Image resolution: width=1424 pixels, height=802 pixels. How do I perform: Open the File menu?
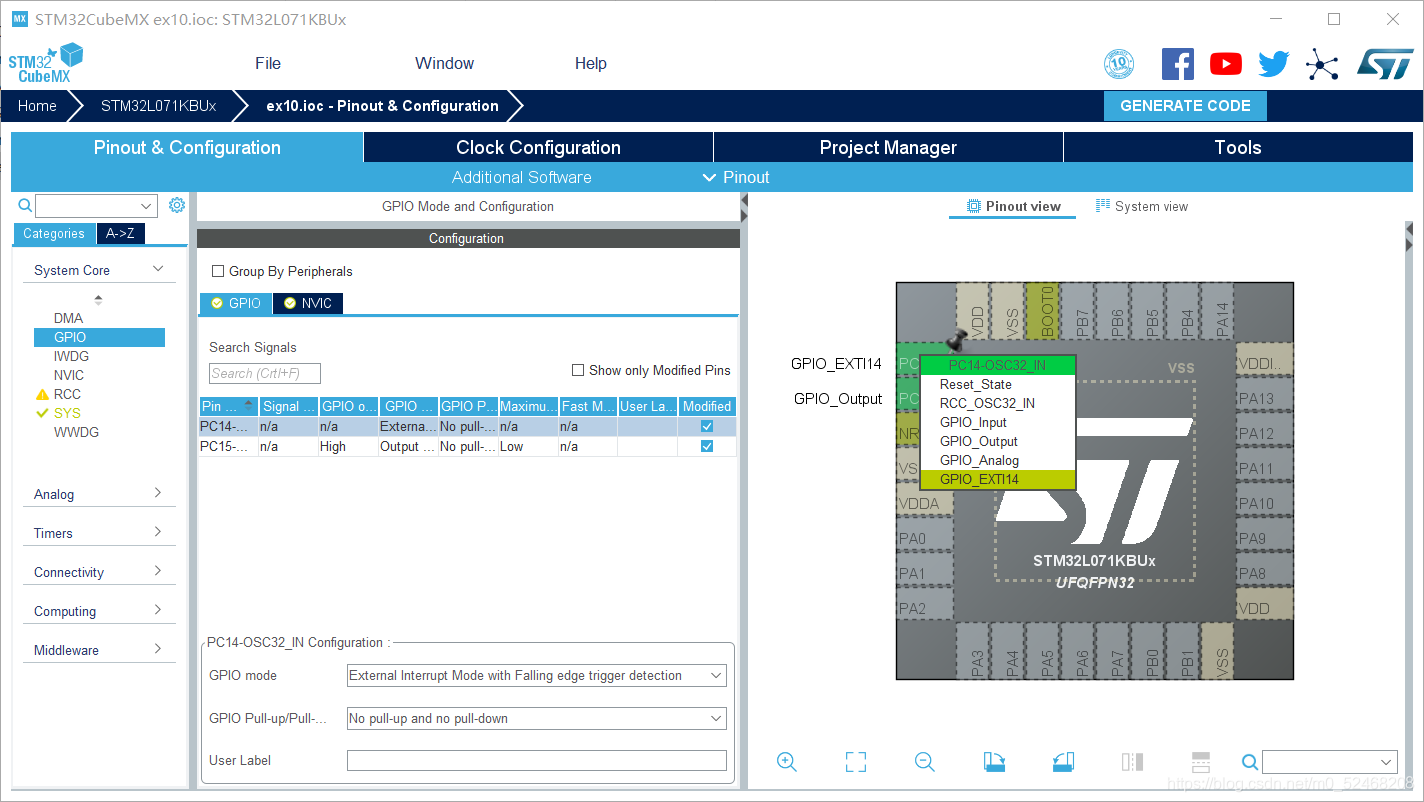(268, 63)
